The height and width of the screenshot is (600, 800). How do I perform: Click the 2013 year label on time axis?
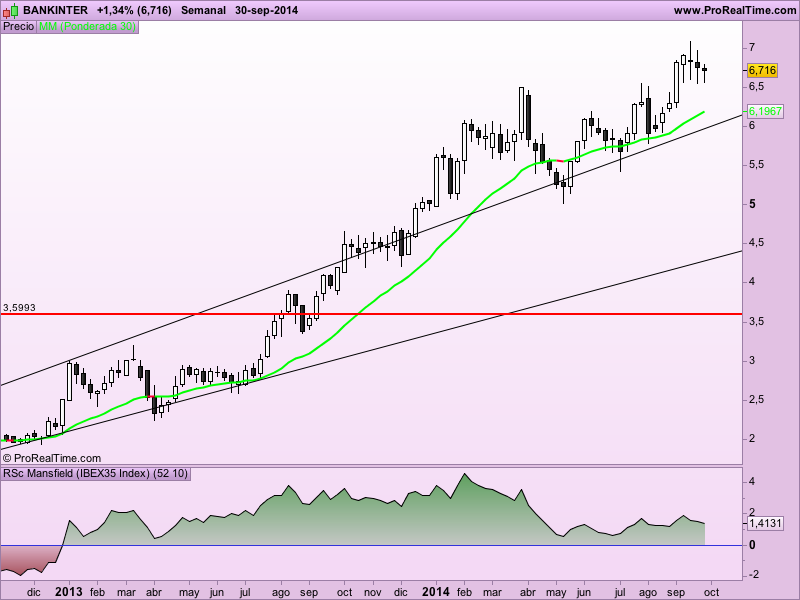[x=68, y=592]
